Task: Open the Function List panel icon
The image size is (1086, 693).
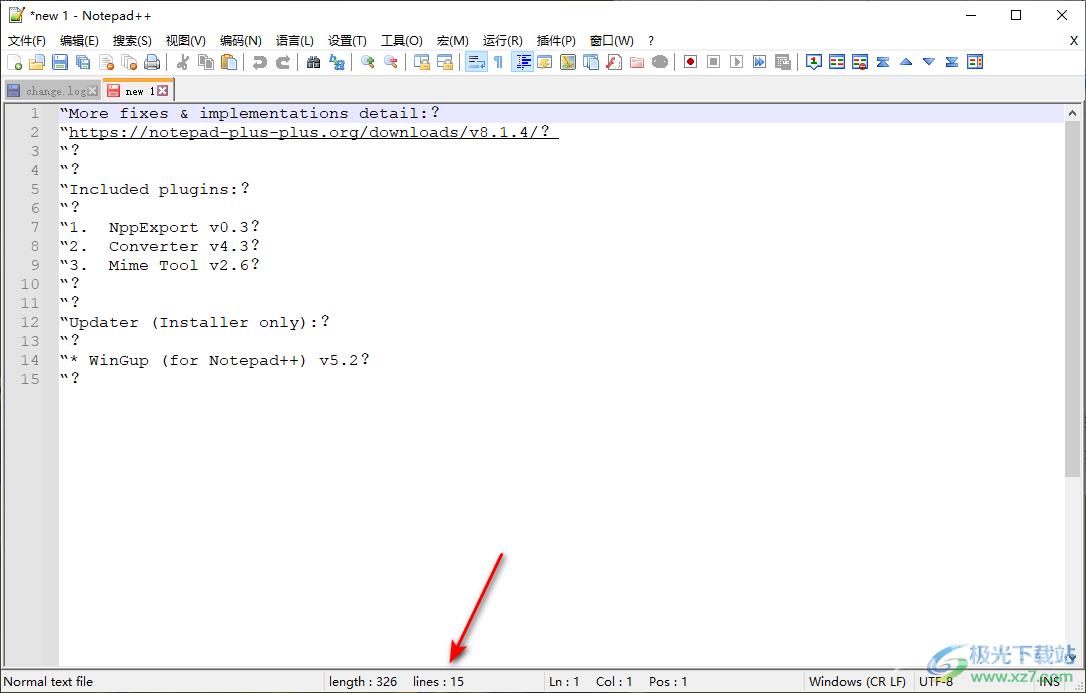Action: [614, 62]
